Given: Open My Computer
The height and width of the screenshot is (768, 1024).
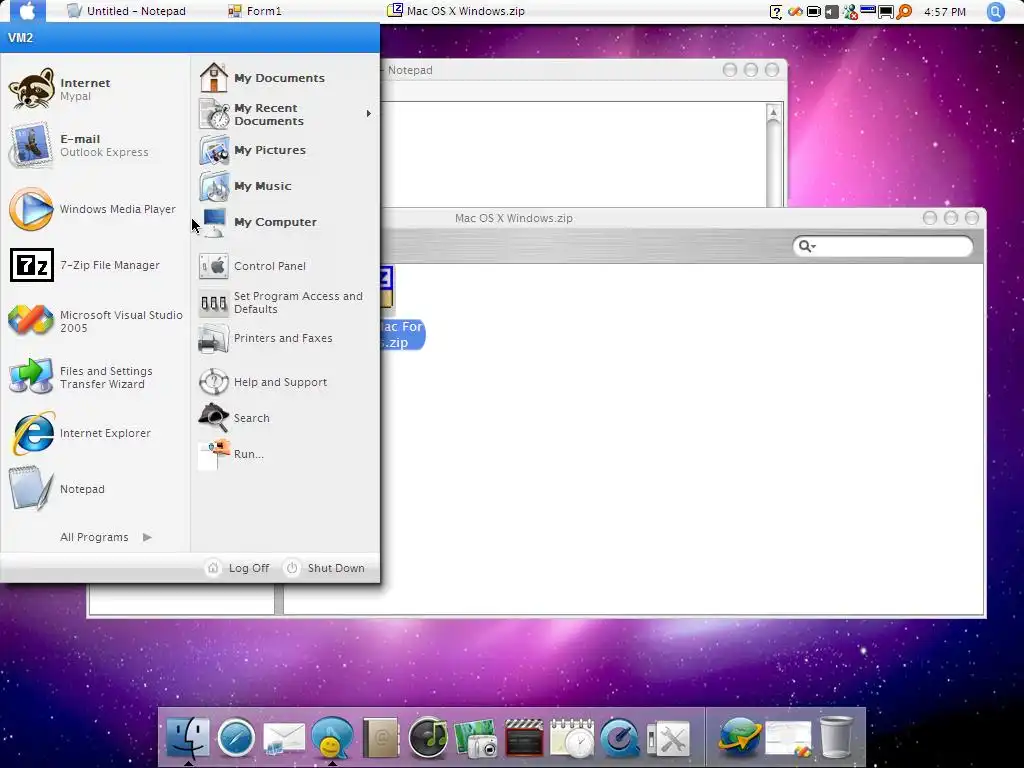Looking at the screenshot, I should click(285, 222).
